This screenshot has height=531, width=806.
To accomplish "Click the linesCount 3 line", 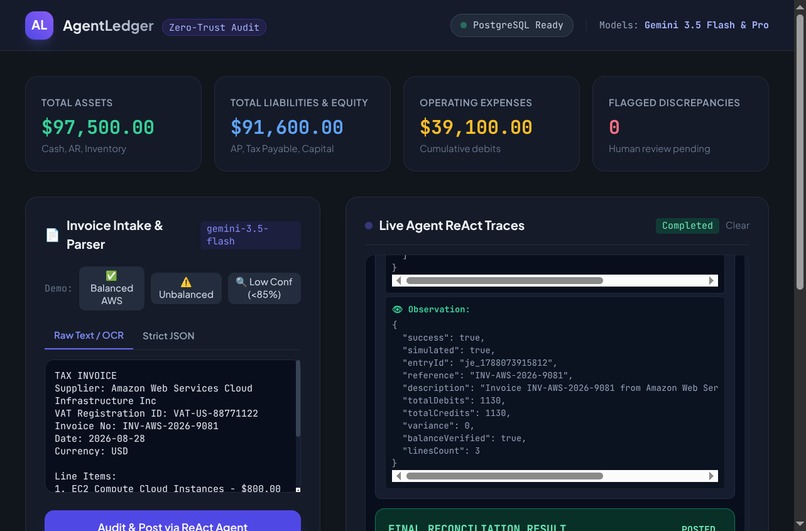I will pyautogui.click(x=441, y=451).
